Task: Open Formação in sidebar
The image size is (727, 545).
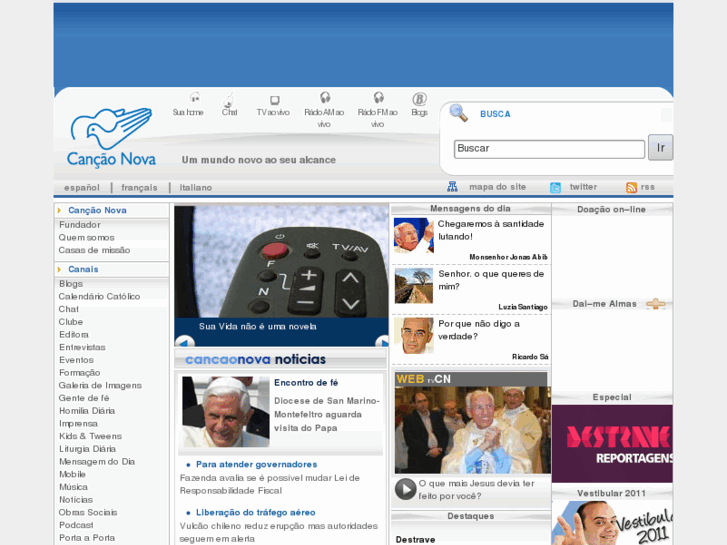Action: (x=79, y=373)
